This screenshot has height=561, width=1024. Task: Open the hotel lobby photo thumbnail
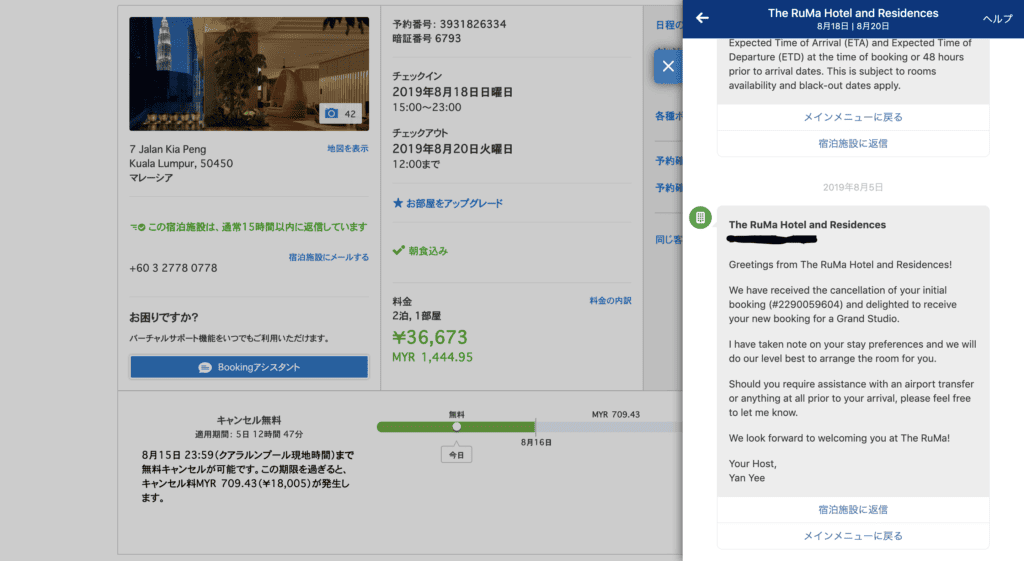pos(249,74)
